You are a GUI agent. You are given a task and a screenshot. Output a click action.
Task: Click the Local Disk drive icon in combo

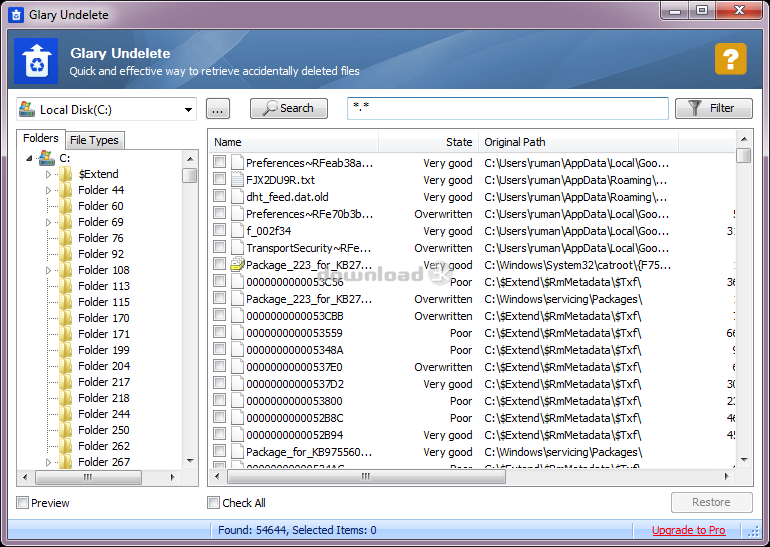(27, 109)
